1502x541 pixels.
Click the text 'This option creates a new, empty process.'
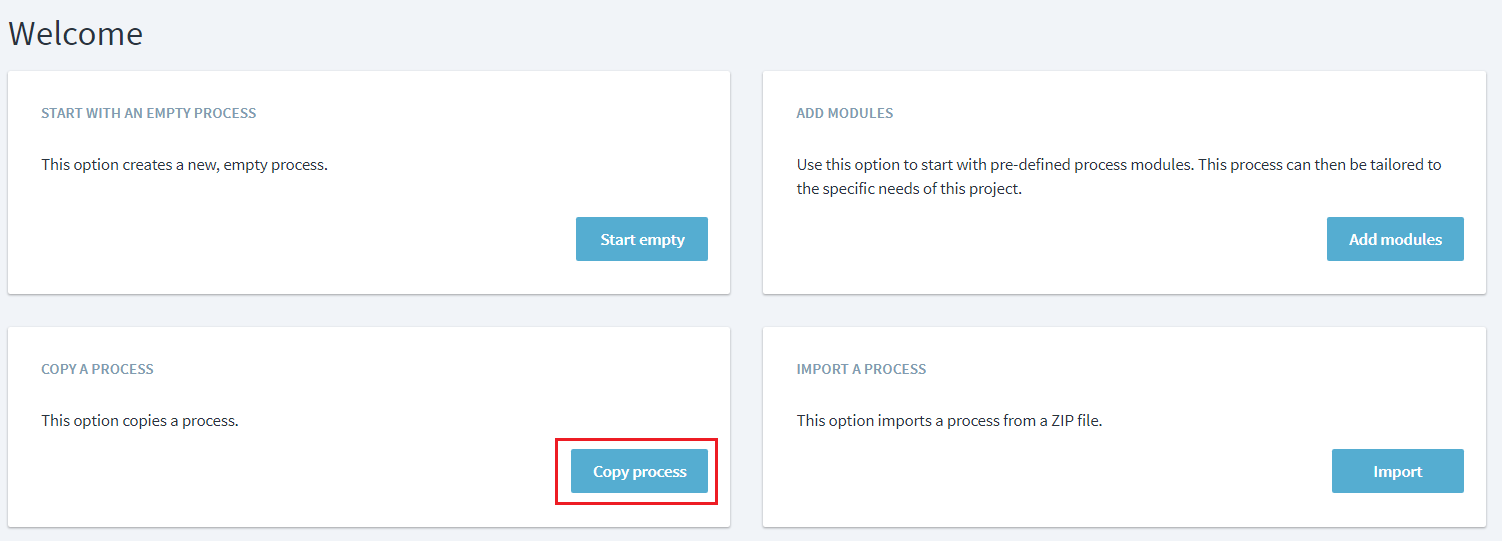coord(184,164)
